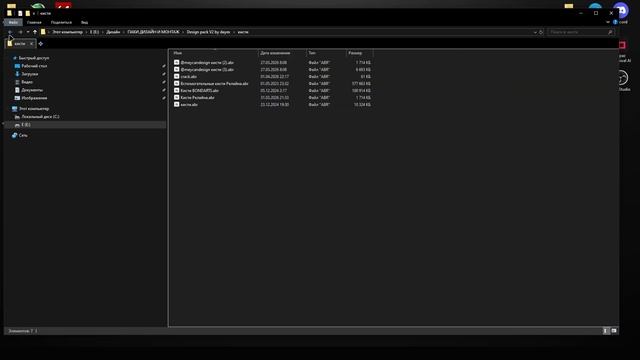
Task: Click pin icon next to Изображения
Action: click(x=164, y=98)
